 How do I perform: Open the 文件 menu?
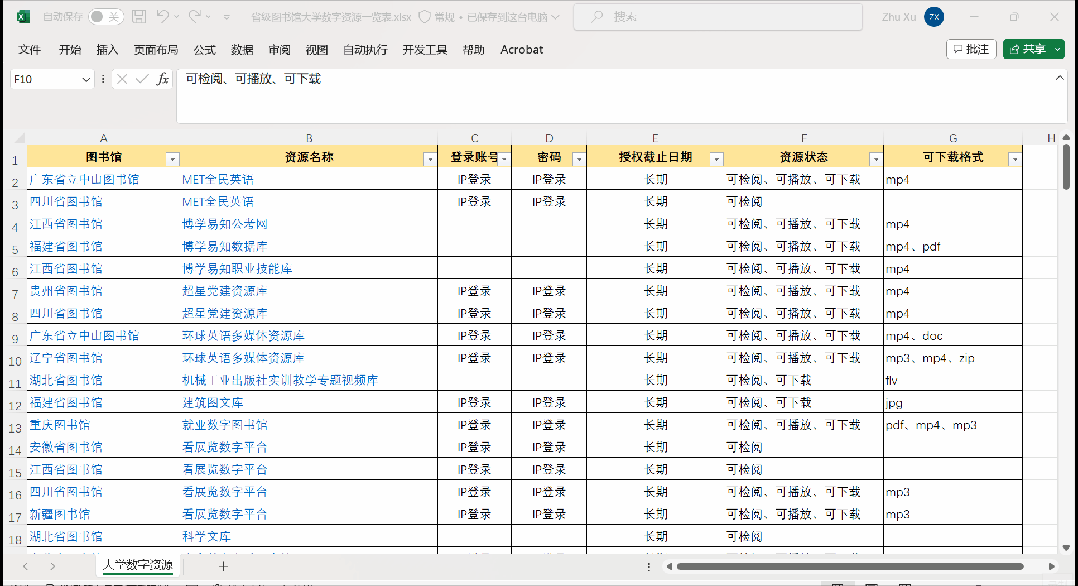[30, 50]
